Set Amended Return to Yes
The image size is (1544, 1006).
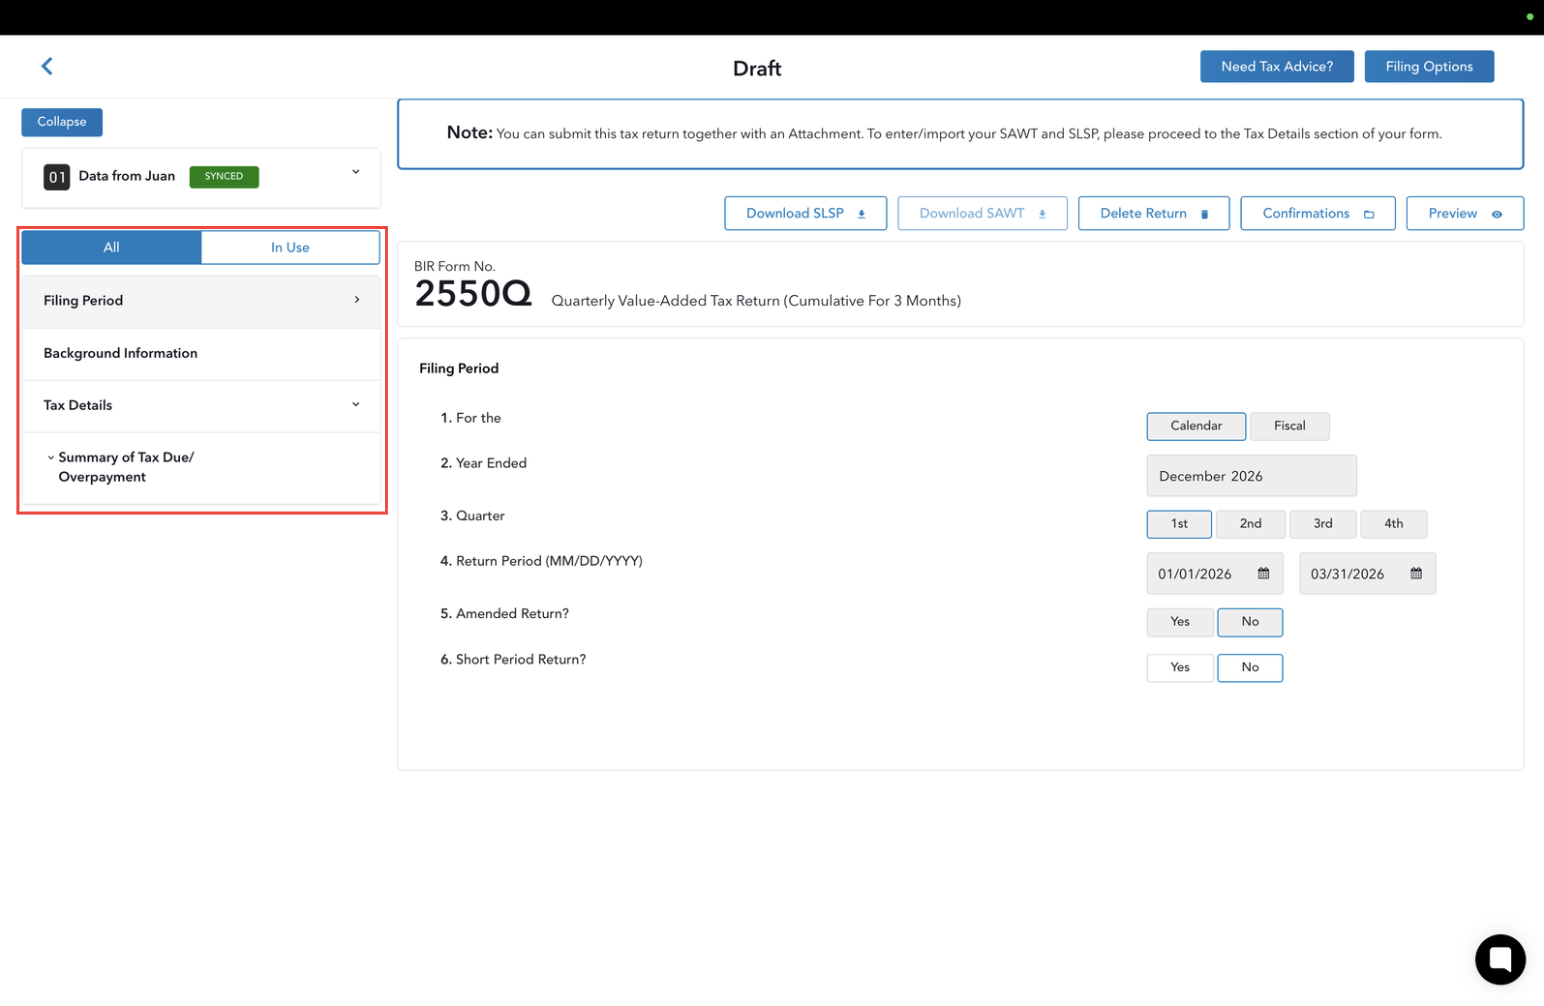click(1180, 622)
